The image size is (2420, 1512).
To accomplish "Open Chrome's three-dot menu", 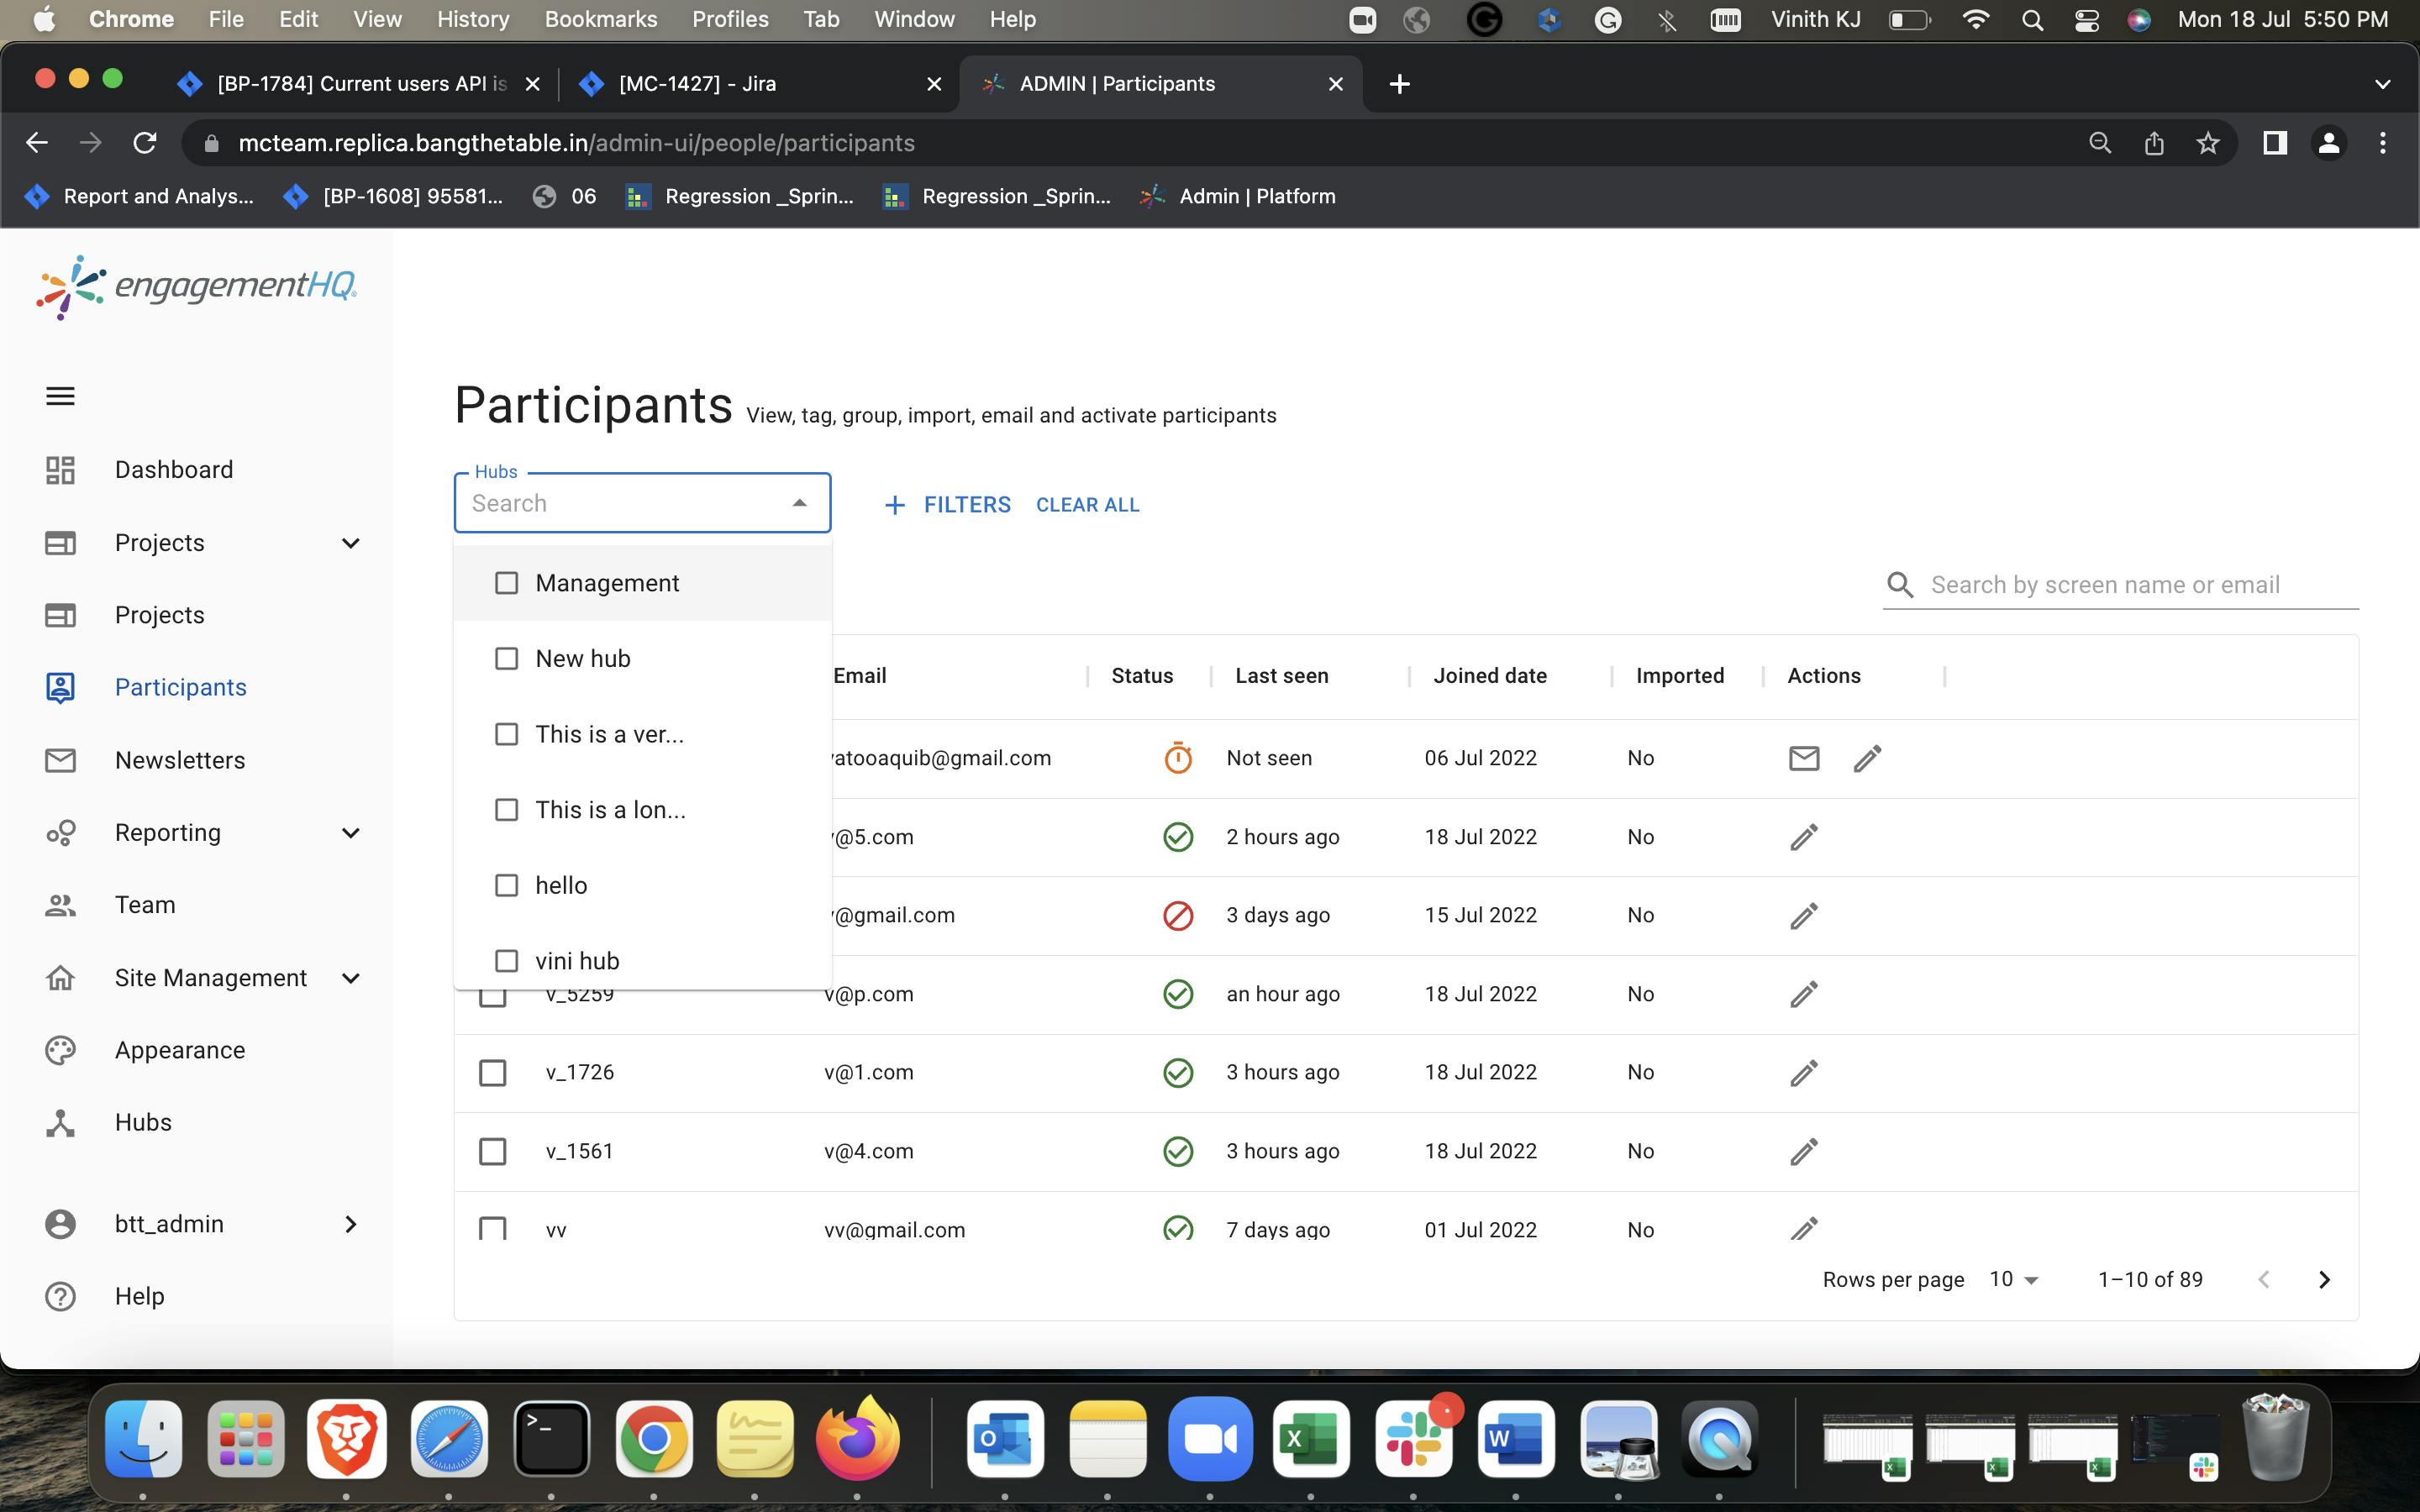I will (2383, 143).
